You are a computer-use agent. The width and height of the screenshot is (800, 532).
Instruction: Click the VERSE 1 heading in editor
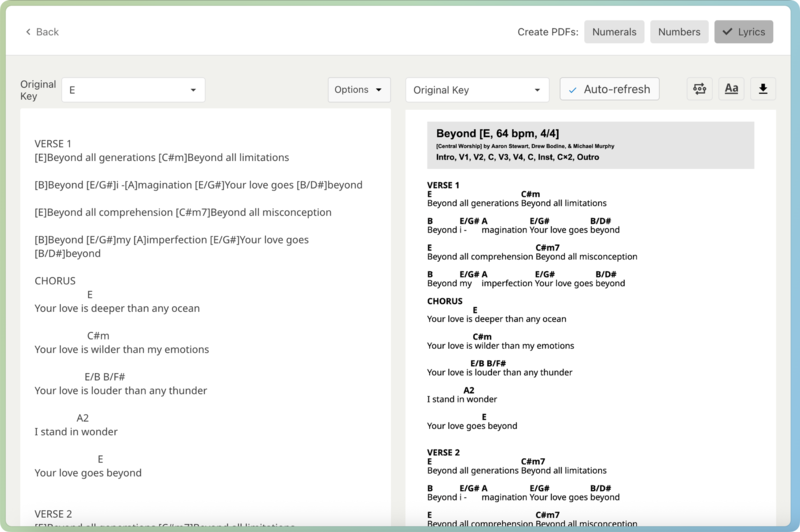point(53,144)
